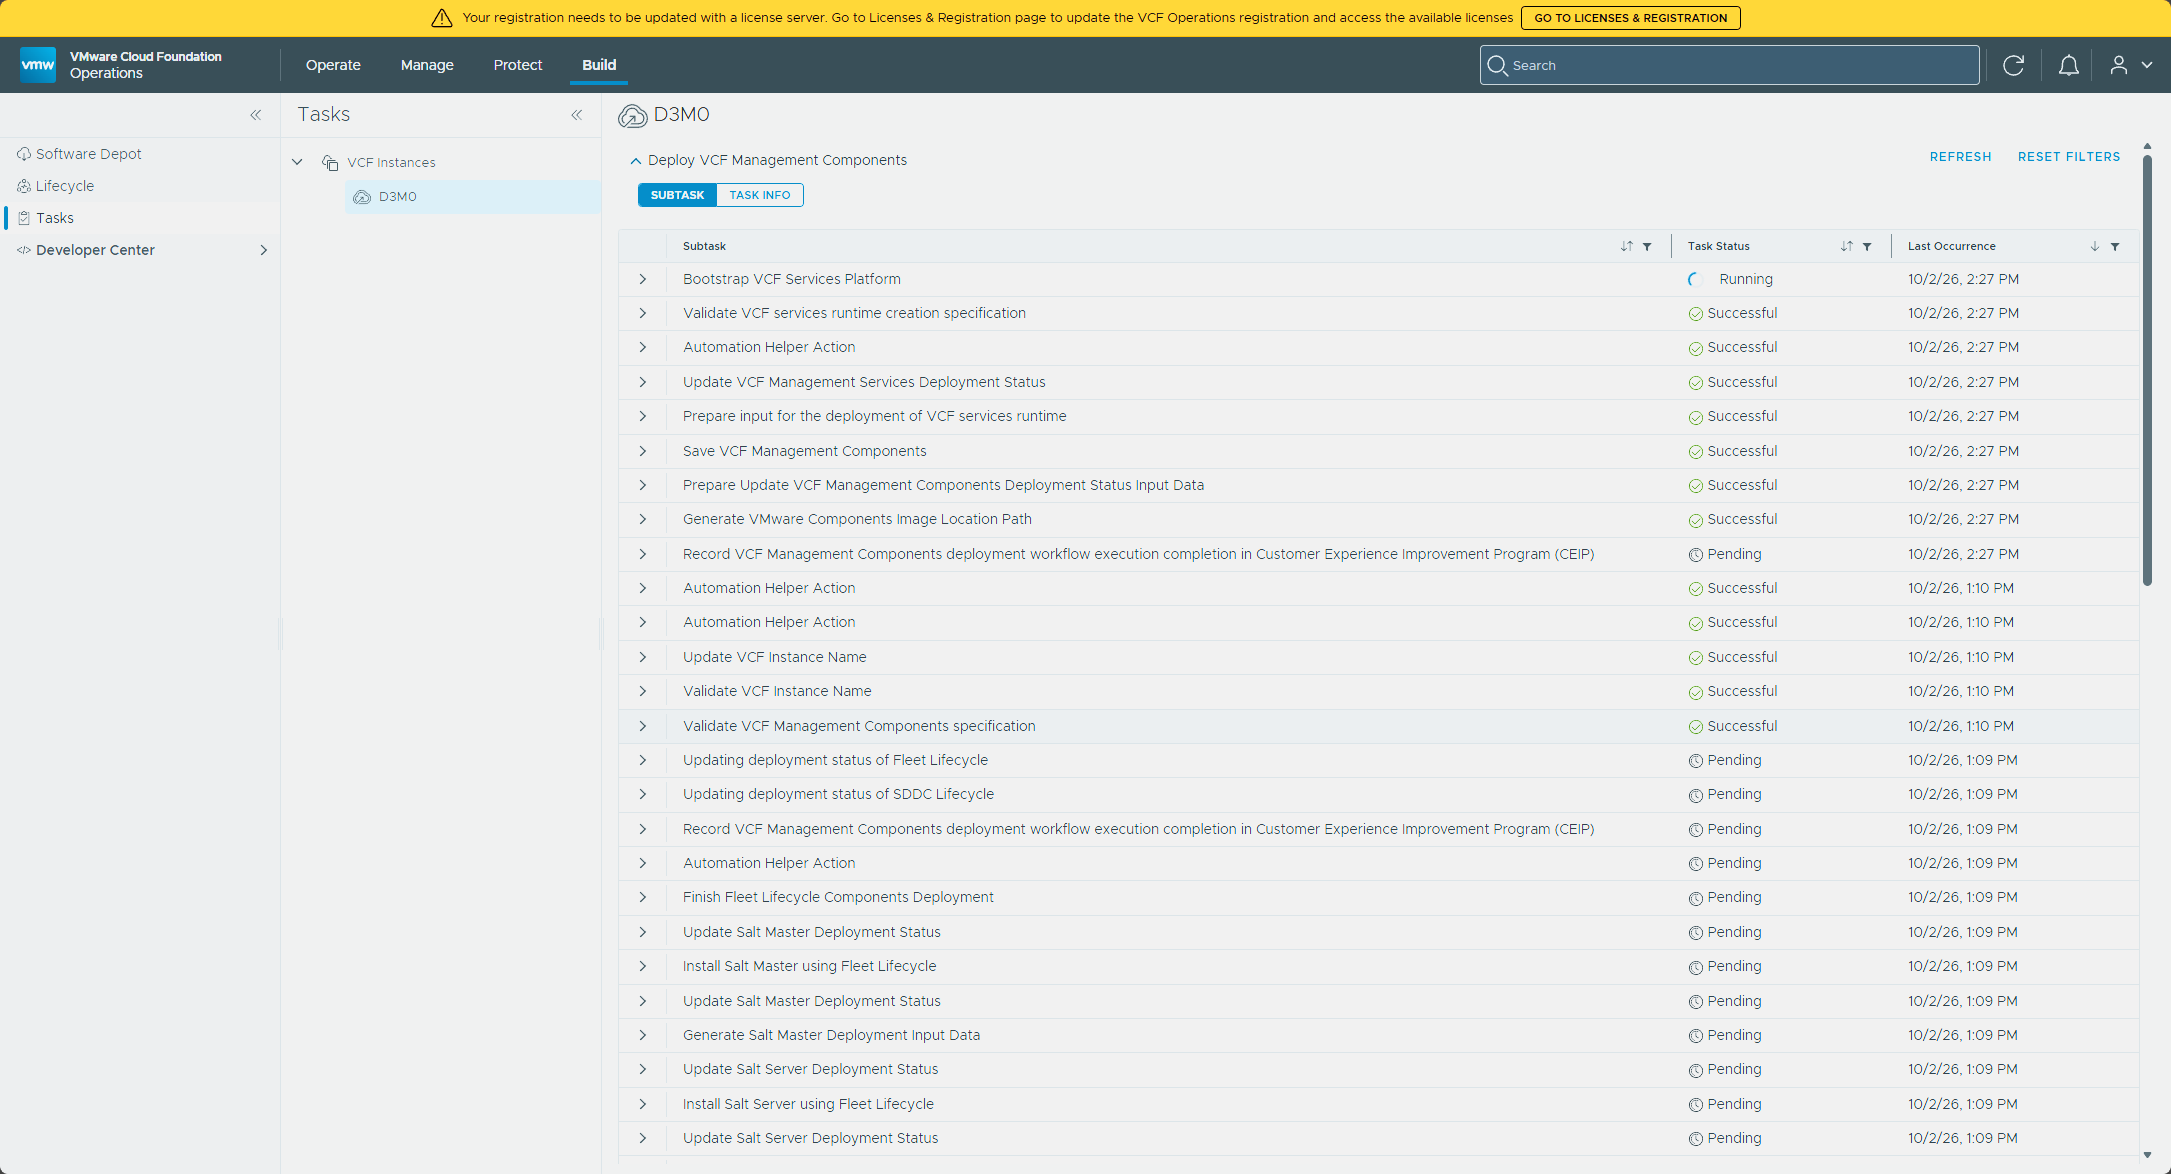Sort the Subtask column

pos(1627,246)
